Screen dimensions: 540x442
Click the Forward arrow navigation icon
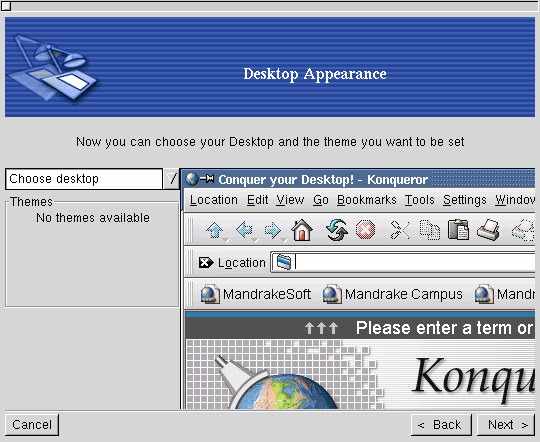pos(273,230)
